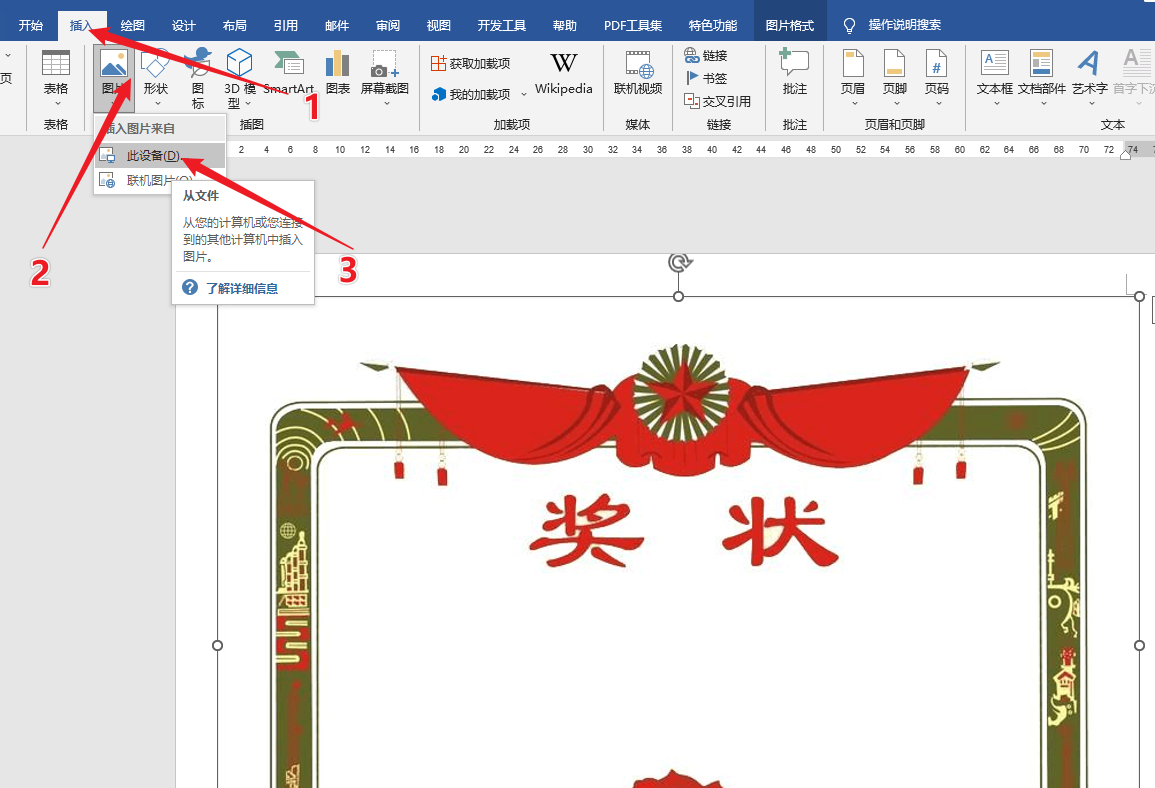Click the top-center resize handle of image
The height and width of the screenshot is (788, 1155).
tap(678, 296)
